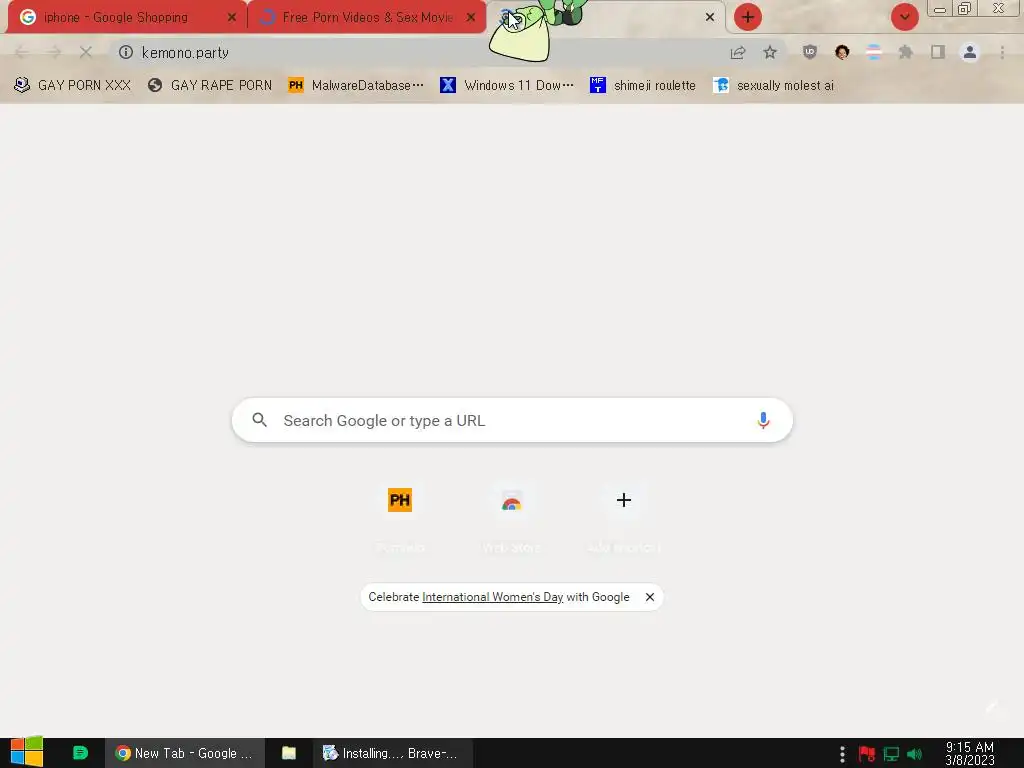The width and height of the screenshot is (1024, 768).
Task: Open the Installing Brave taskbar window
Action: (392, 753)
